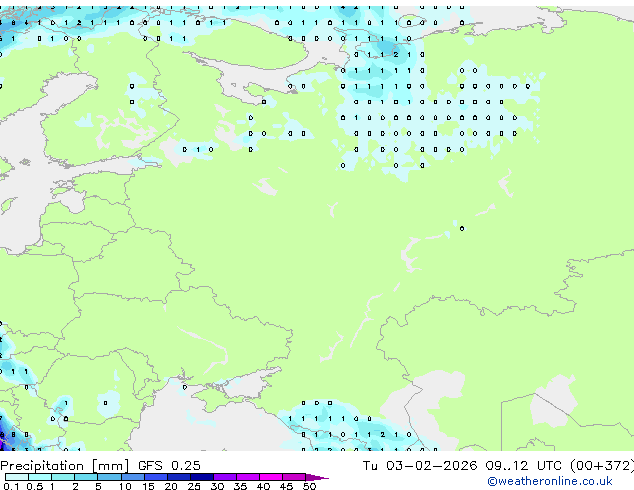Pick the magenta legend swatch between 40 and 45

click(271, 477)
